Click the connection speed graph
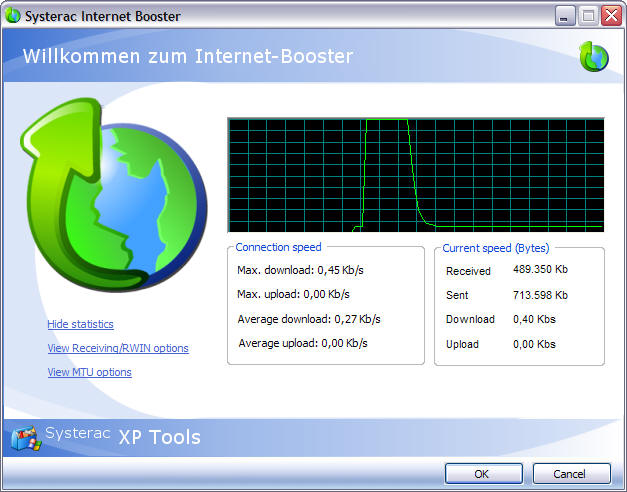Image resolution: width=627 pixels, height=492 pixels. pos(416,175)
